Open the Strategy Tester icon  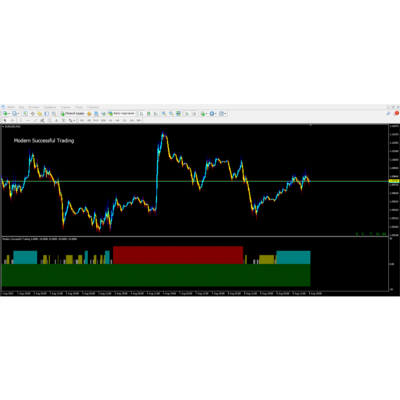(x=53, y=113)
